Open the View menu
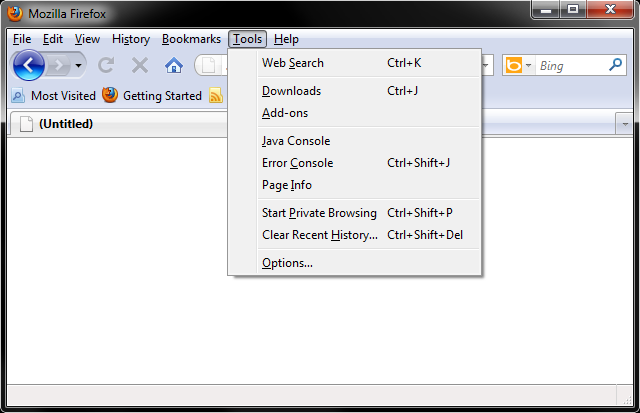 (x=87, y=39)
